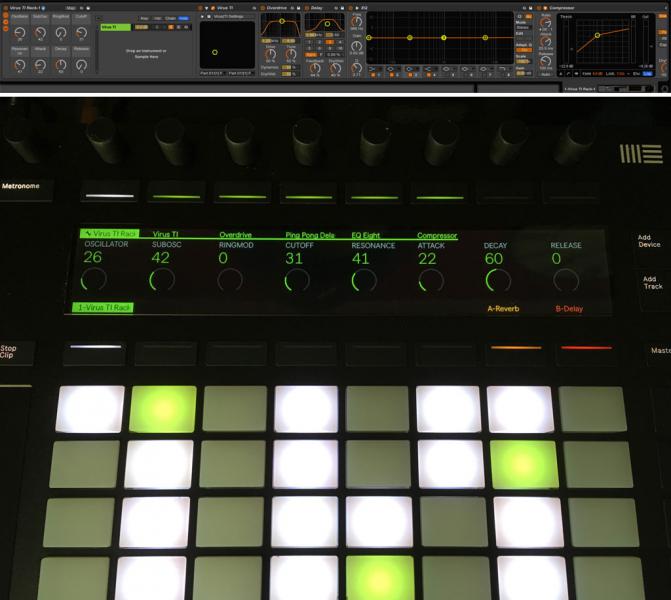Click the Overdrive Drive knob

pyautogui.click(x=270, y=54)
